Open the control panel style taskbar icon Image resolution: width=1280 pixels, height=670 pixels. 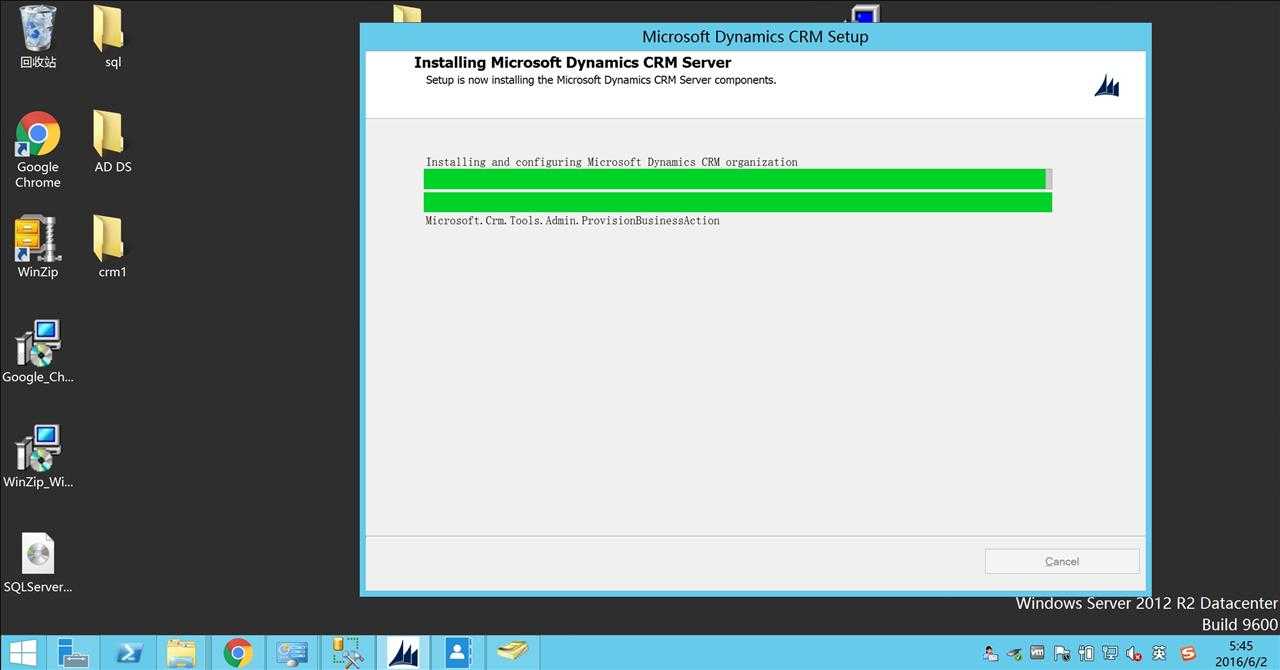tap(293, 653)
